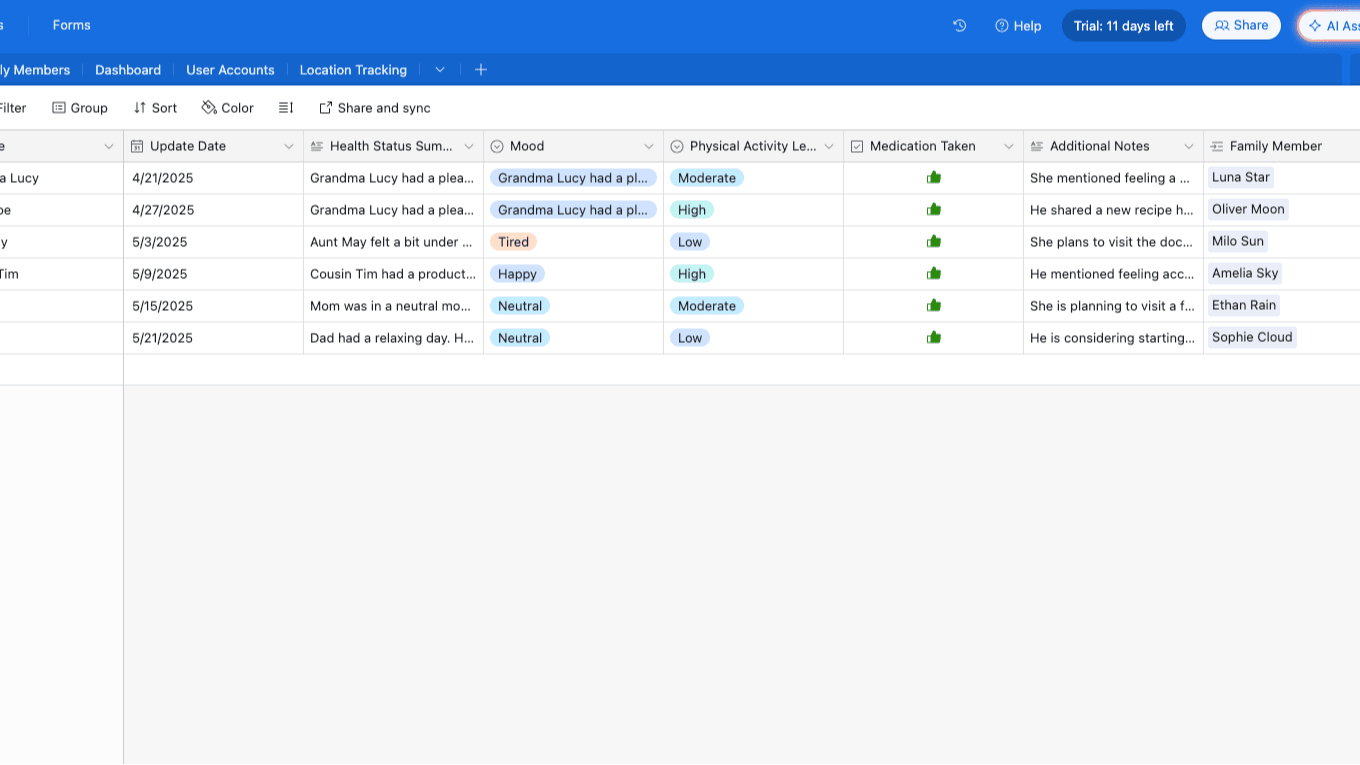Click the plus icon to add a table
This screenshot has height=765, width=1360.
481,70
